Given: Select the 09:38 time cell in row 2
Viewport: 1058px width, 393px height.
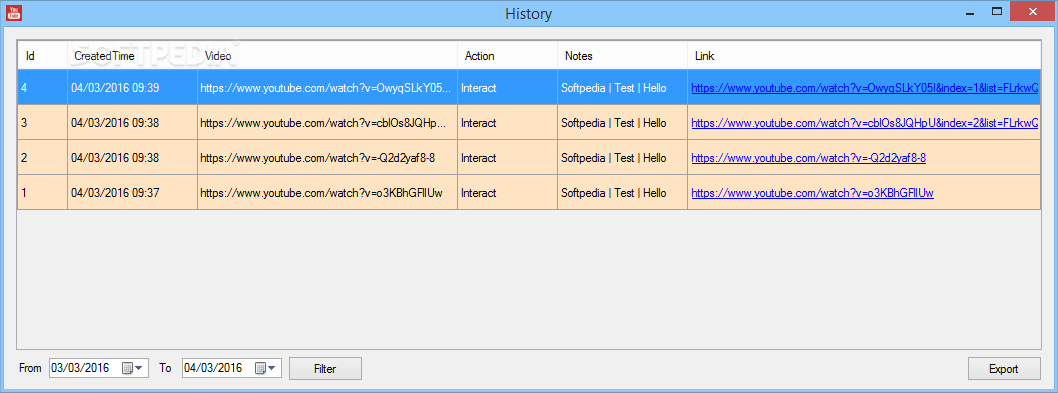Looking at the screenshot, I should click(x=132, y=157).
